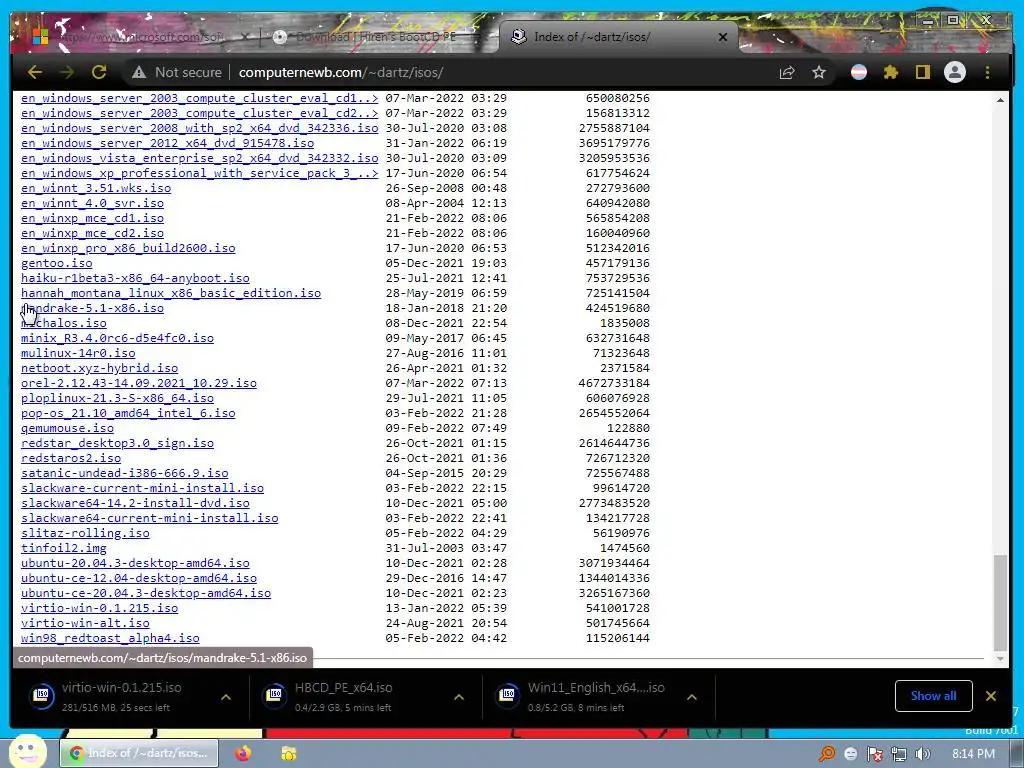The image size is (1024, 768).
Task: Download en_windows_server_2012_x64_dvd_915478.iso
Action: pyautogui.click(x=167, y=143)
